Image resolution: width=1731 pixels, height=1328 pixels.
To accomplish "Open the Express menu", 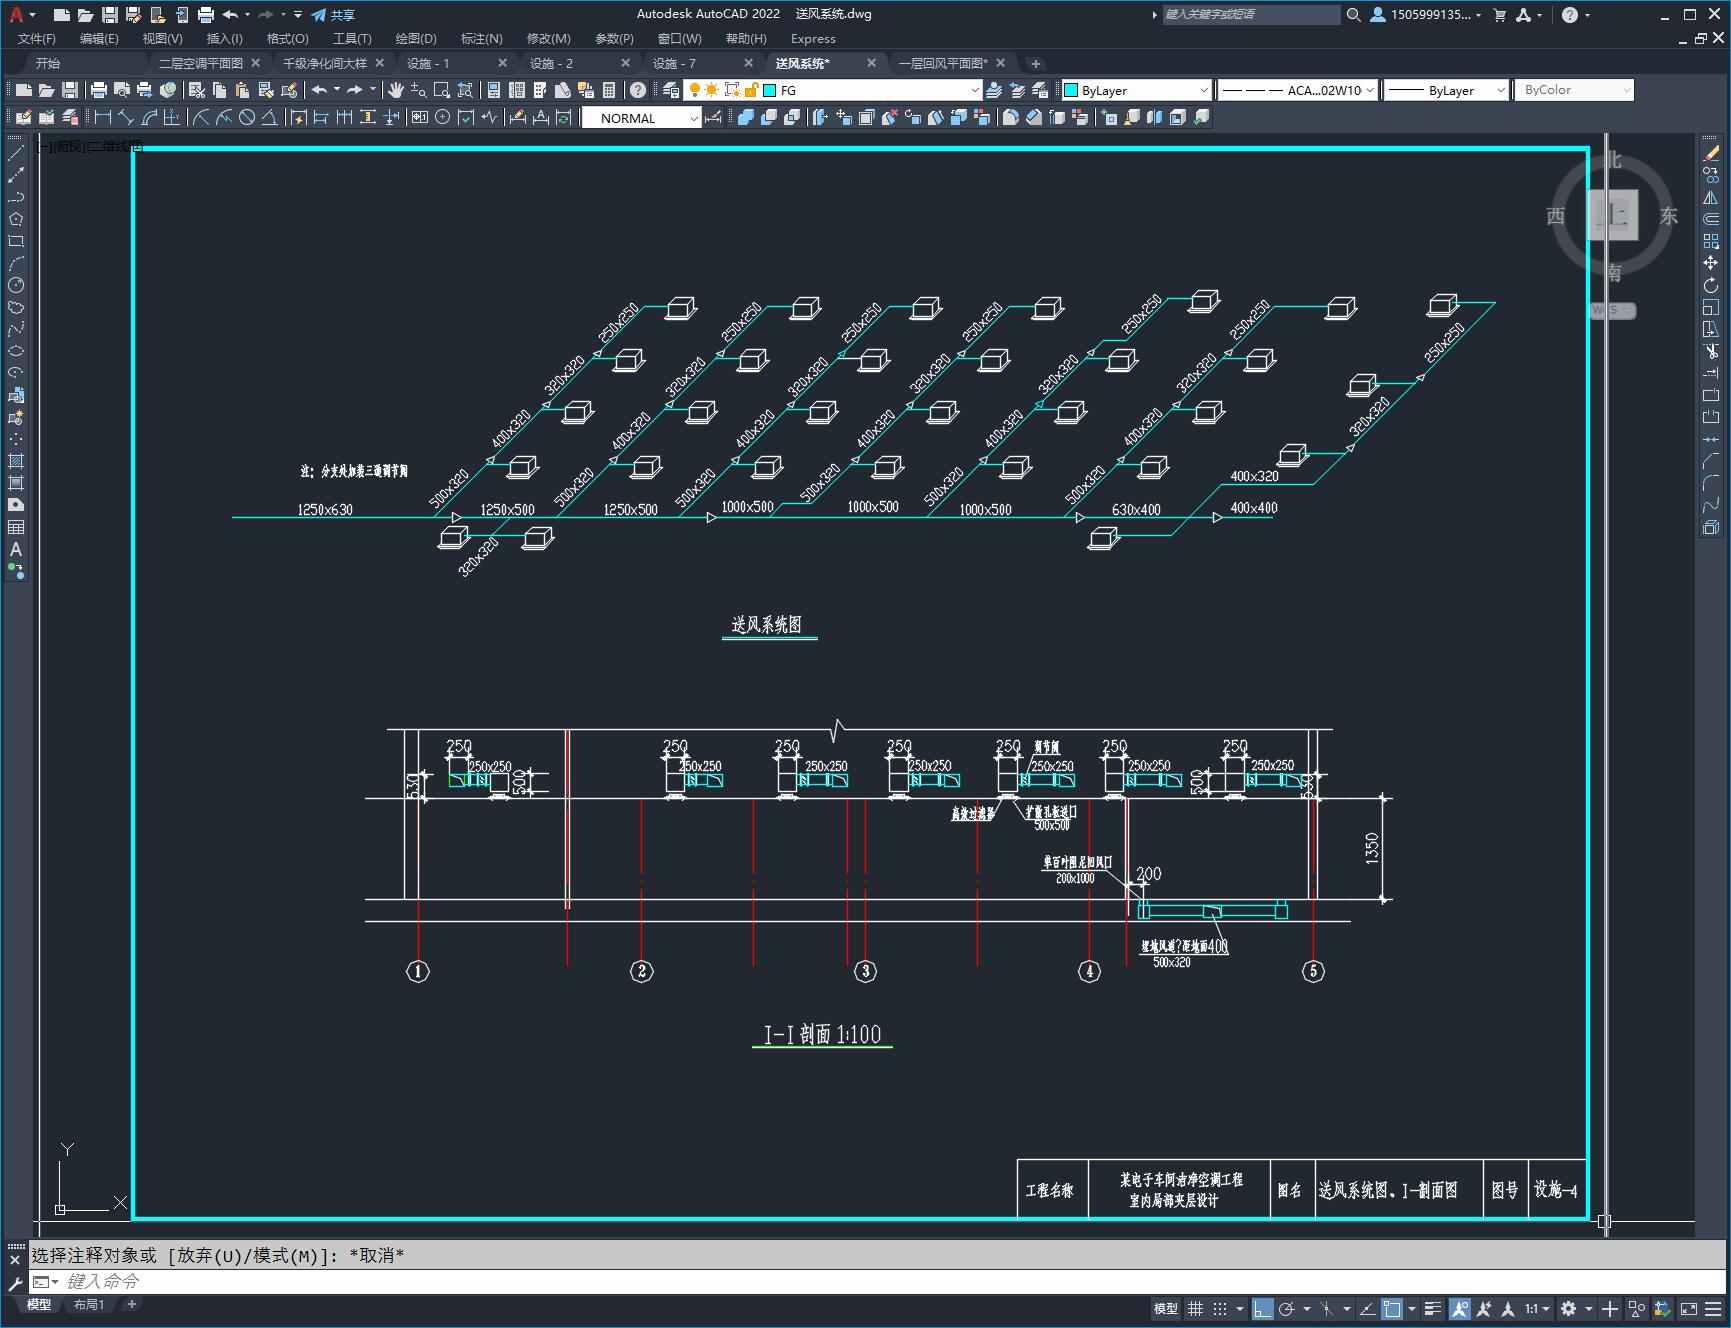I will pyautogui.click(x=813, y=38).
